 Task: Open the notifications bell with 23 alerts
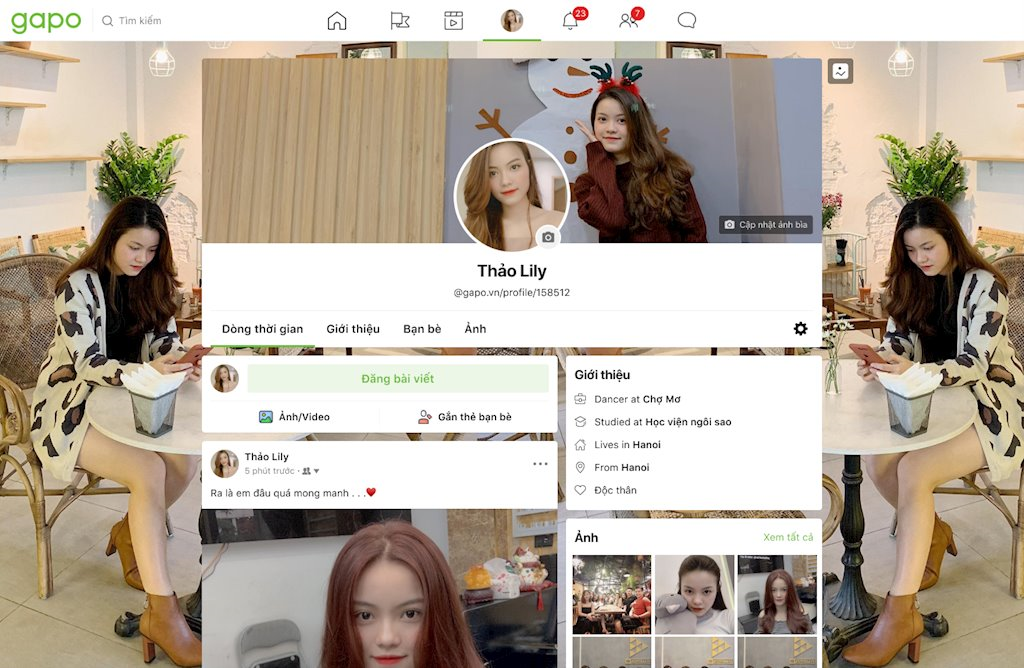tap(569, 20)
